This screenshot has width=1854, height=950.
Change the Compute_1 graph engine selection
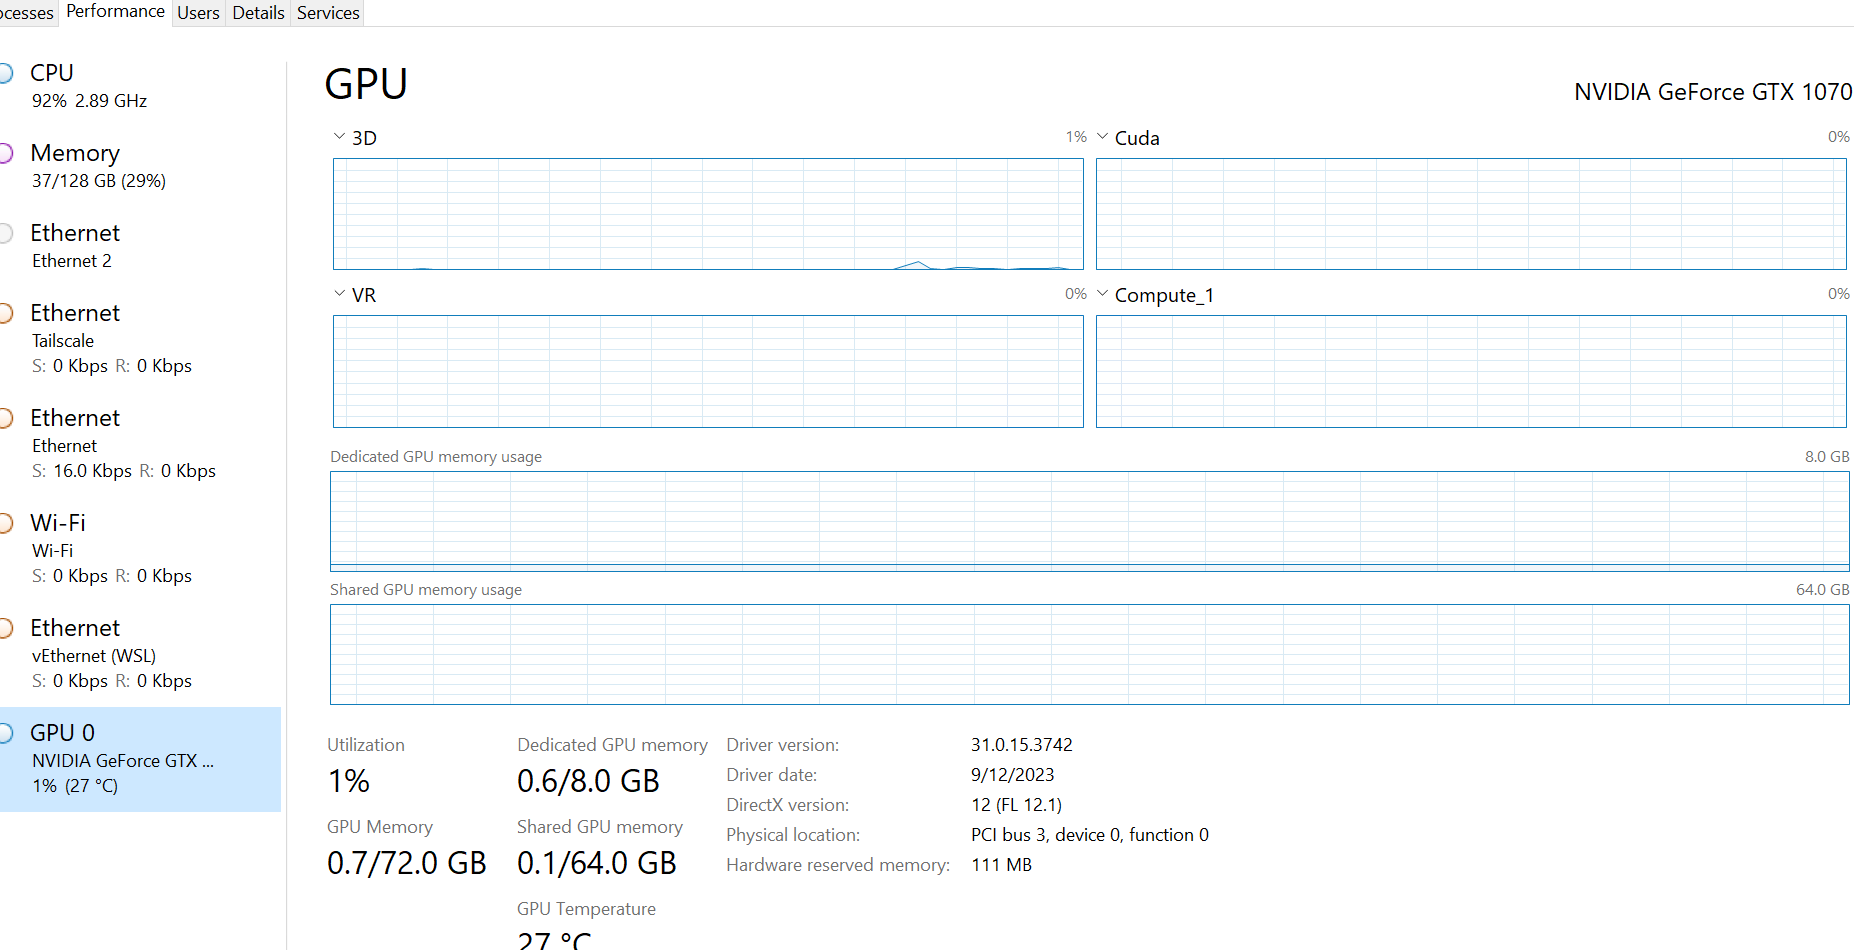pyautogui.click(x=1102, y=293)
